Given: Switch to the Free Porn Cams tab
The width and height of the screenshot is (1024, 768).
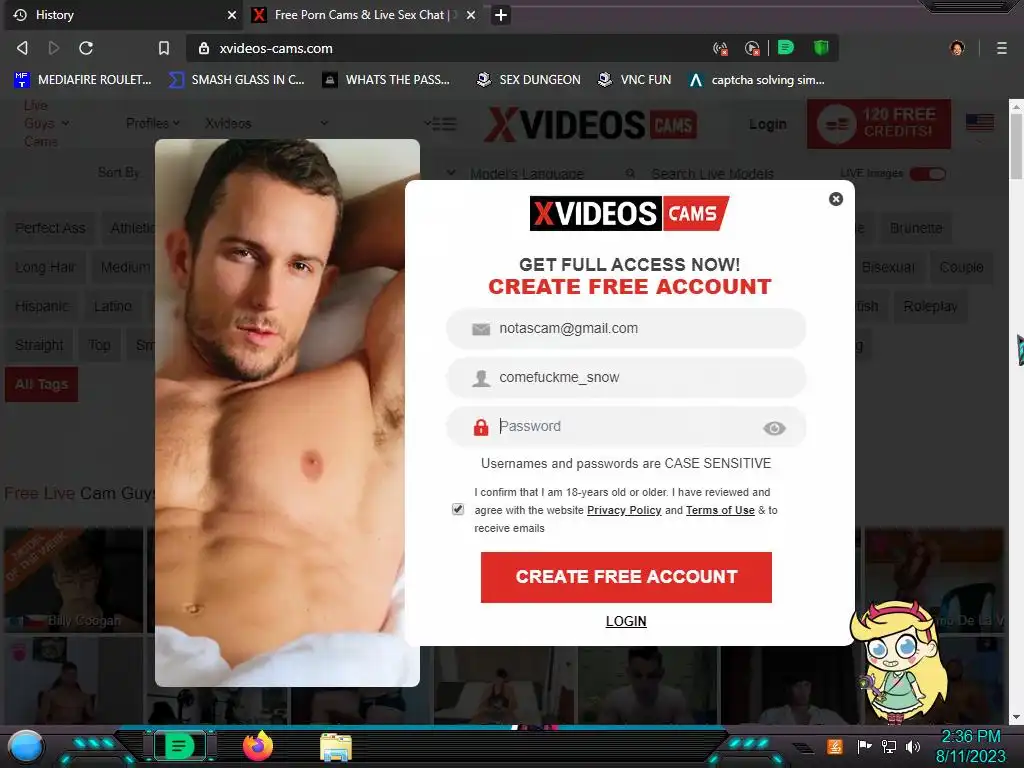Looking at the screenshot, I should [x=364, y=15].
